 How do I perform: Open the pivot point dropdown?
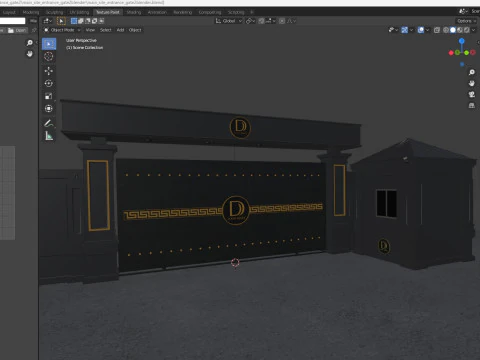[x=250, y=21]
